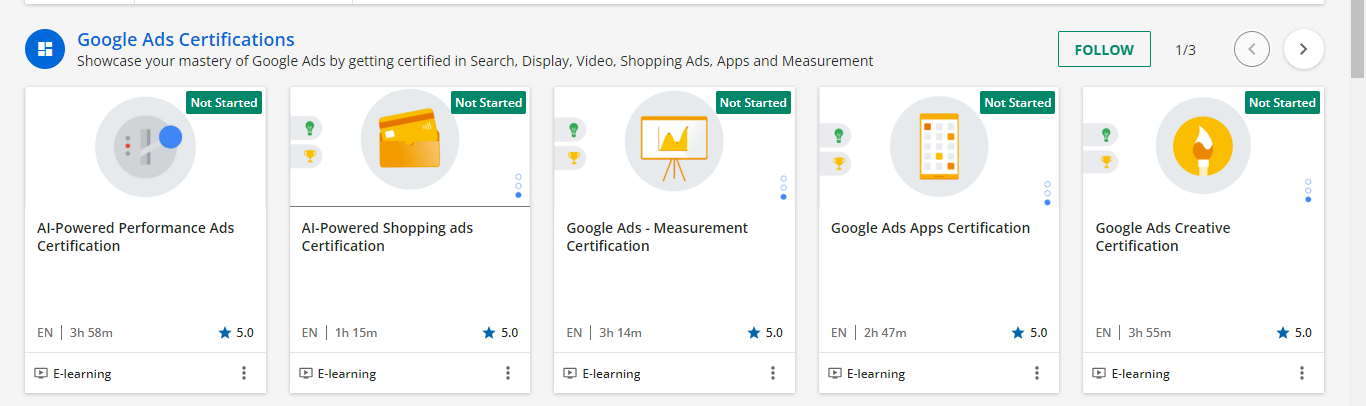This screenshot has height=406, width=1366.
Task: Open the Google Ads Certifications heading link
Action: [186, 40]
